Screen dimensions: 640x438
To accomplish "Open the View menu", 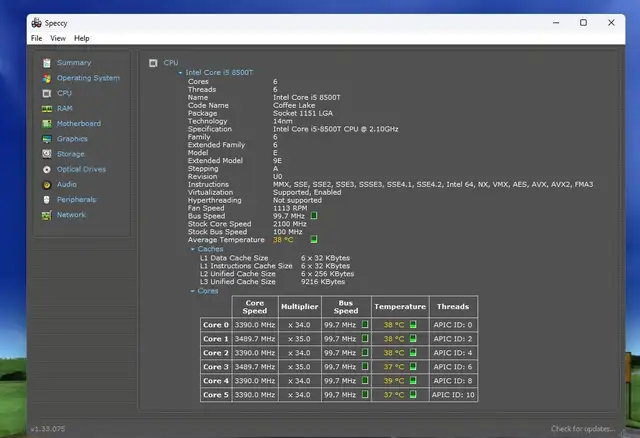I will 58,38.
